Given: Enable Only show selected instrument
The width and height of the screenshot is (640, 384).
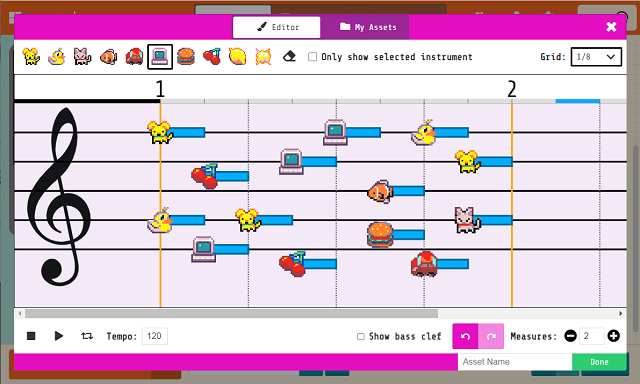Looking at the screenshot, I should tap(312, 57).
